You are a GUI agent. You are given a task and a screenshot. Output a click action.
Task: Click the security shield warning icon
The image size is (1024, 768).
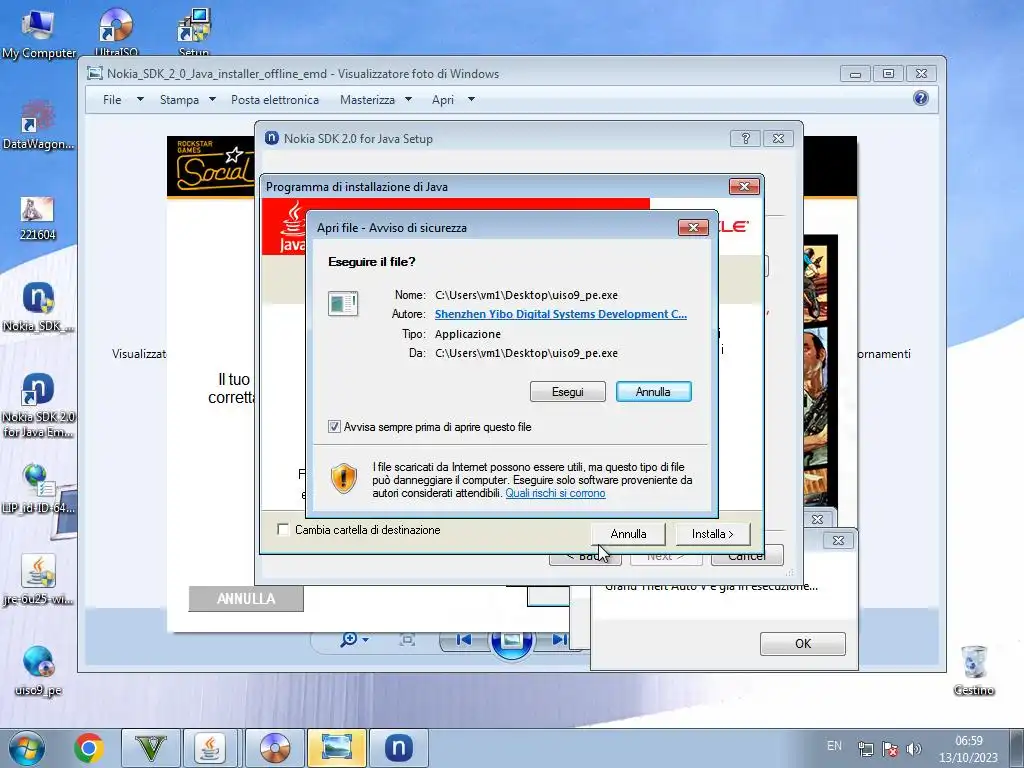click(344, 478)
